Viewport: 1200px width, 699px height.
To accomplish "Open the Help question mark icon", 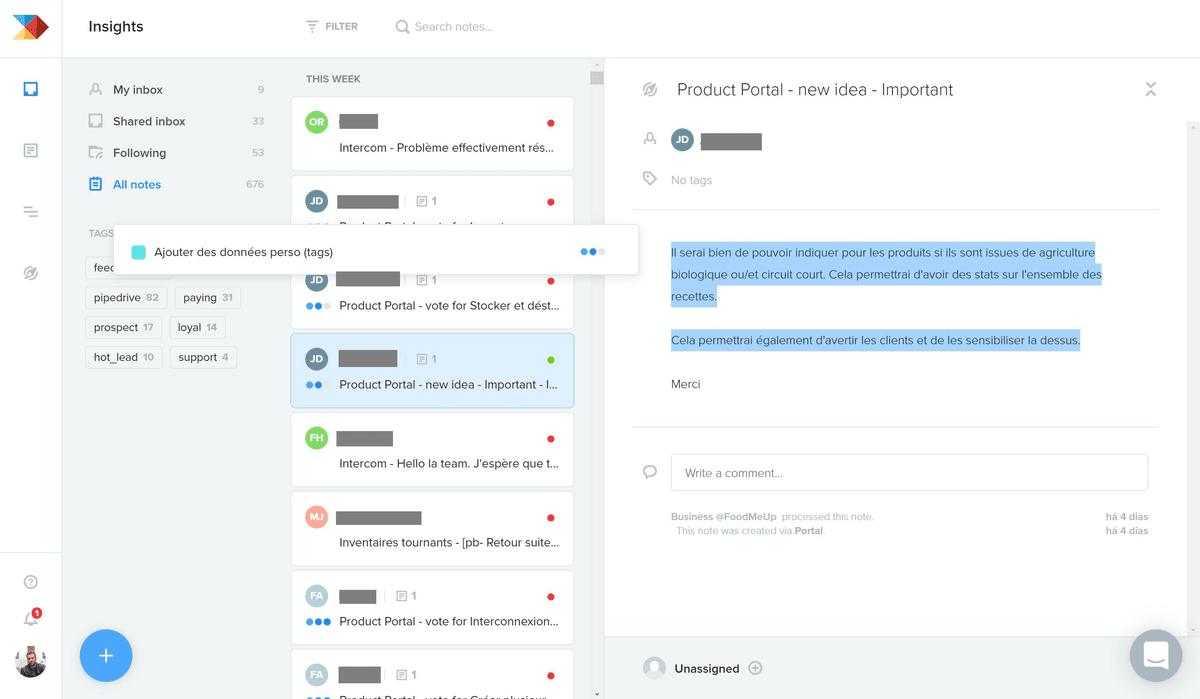I will pos(30,581).
